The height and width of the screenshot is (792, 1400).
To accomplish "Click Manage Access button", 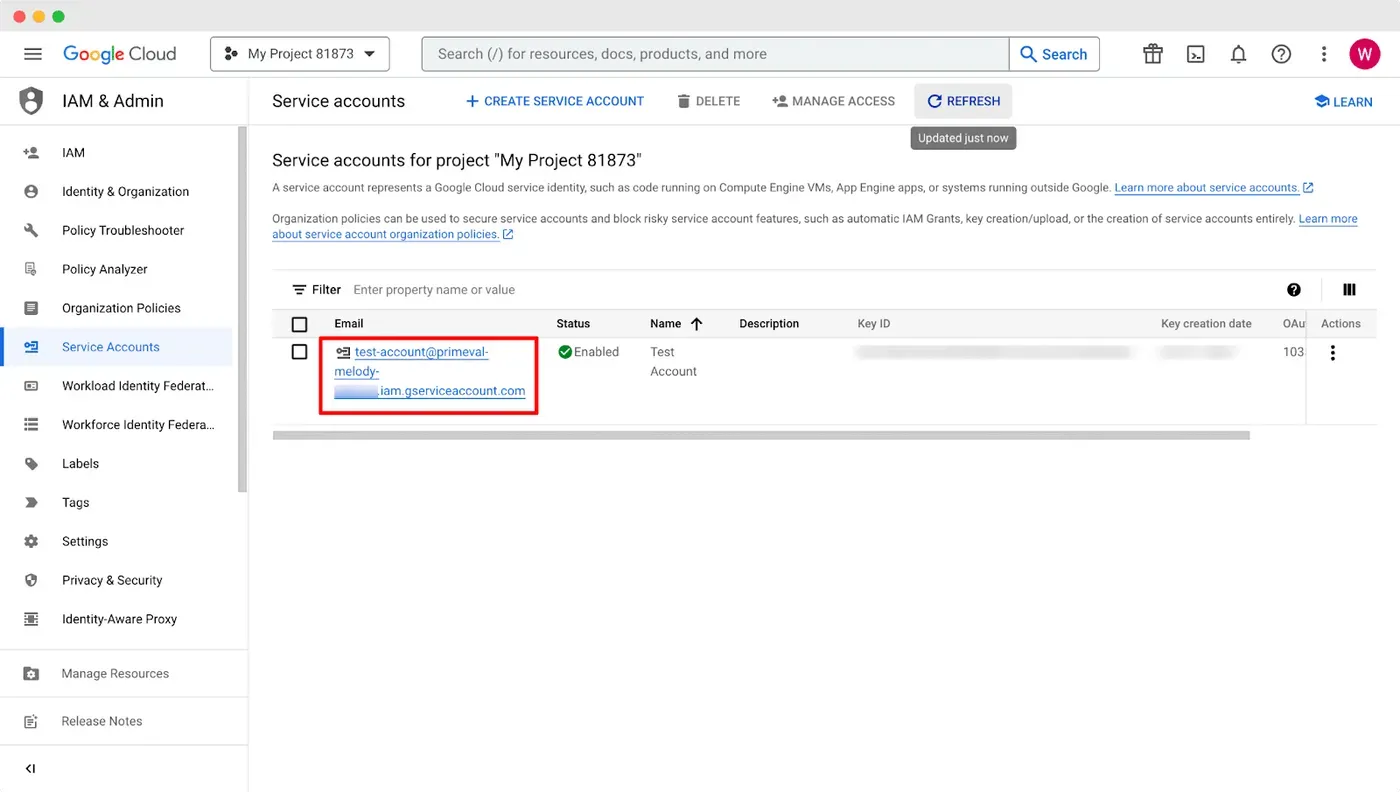I will (834, 101).
